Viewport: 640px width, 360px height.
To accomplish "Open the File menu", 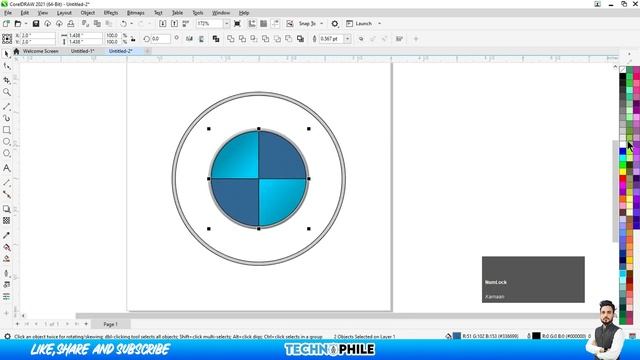I will click(x=8, y=13).
